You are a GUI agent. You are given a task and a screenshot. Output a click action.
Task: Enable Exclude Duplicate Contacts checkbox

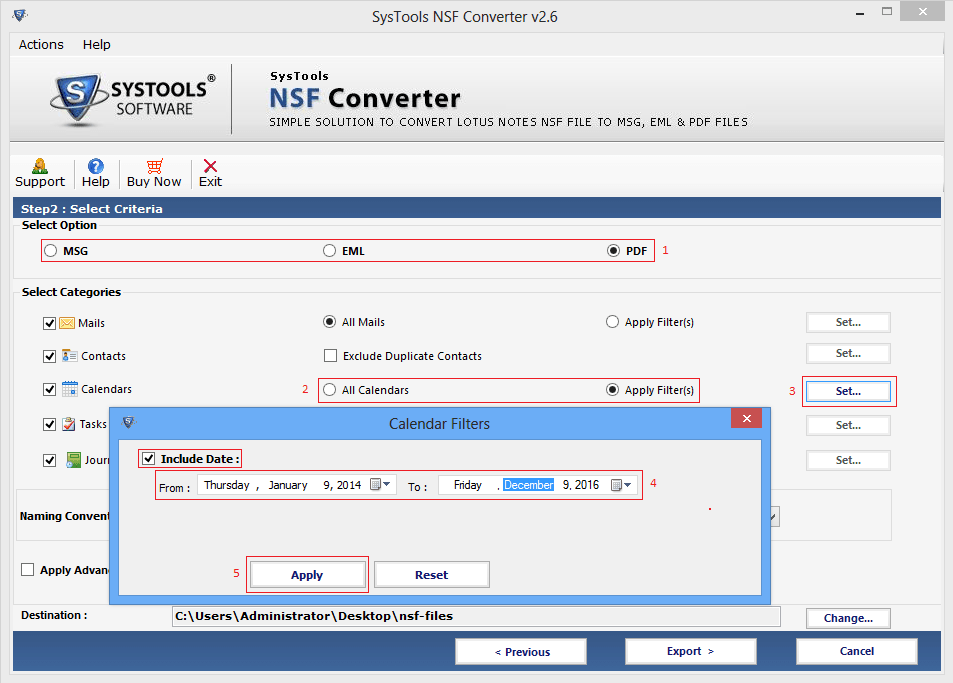point(331,355)
